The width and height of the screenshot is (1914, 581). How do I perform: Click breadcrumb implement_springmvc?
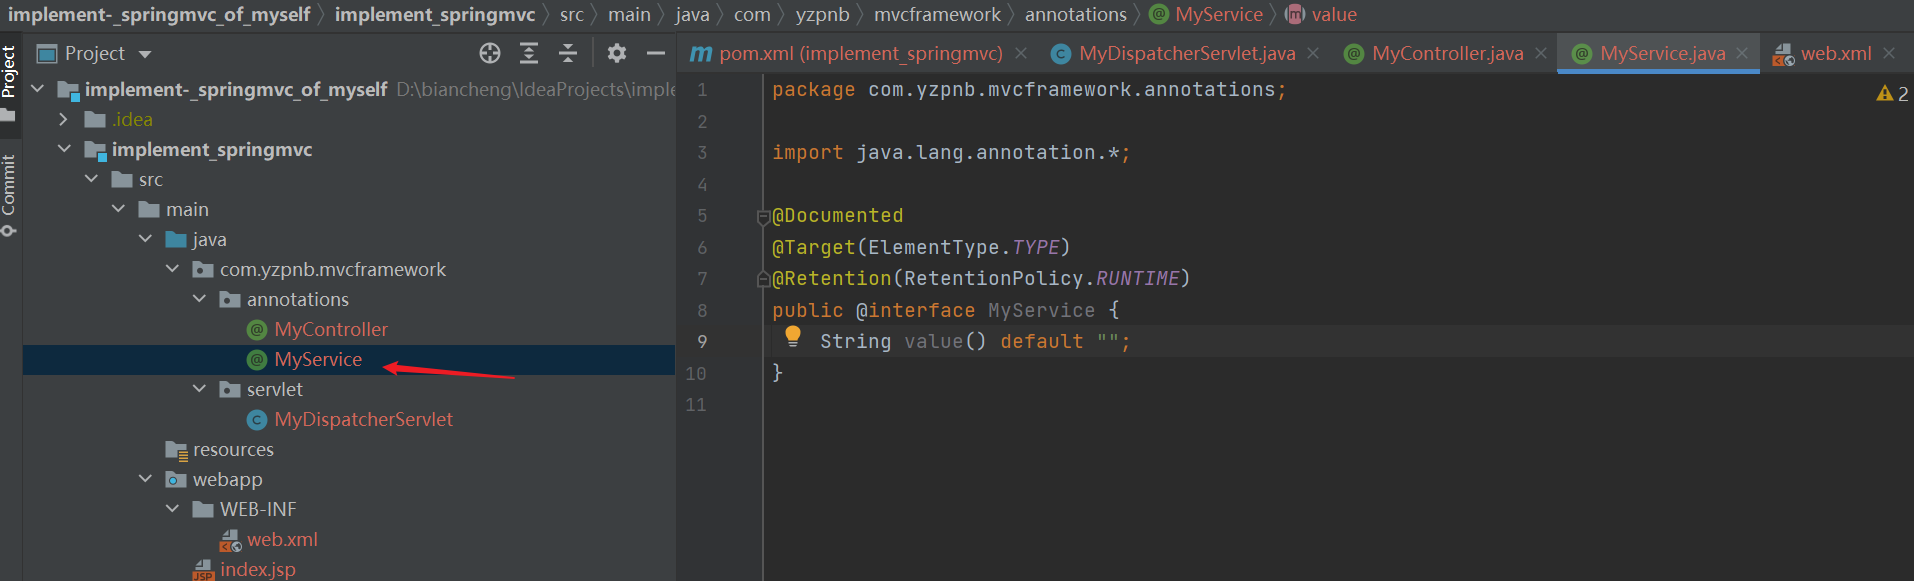435,15
